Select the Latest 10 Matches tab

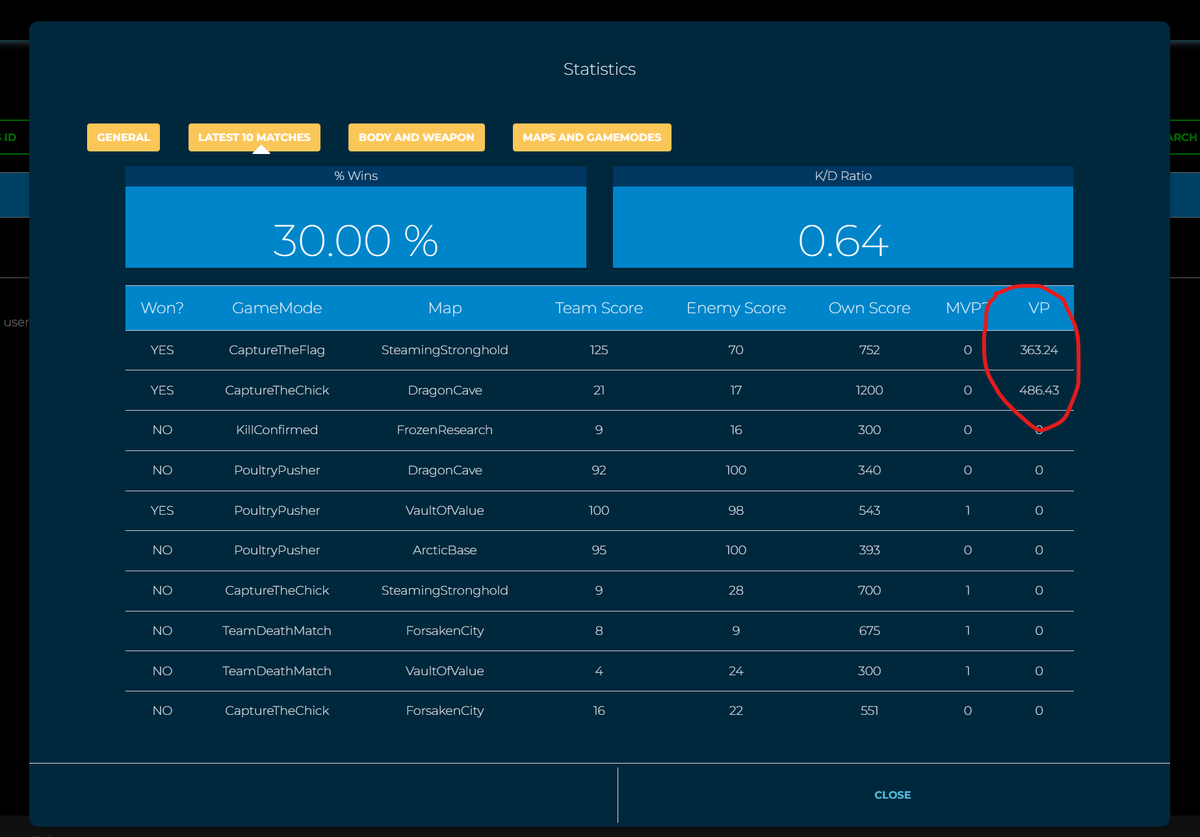(x=254, y=137)
